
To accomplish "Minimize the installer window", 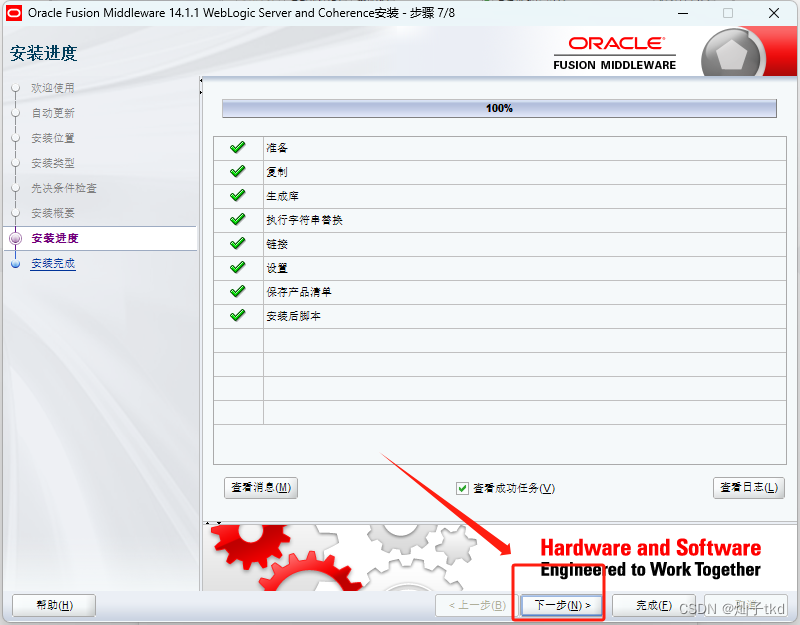I will coord(683,13).
